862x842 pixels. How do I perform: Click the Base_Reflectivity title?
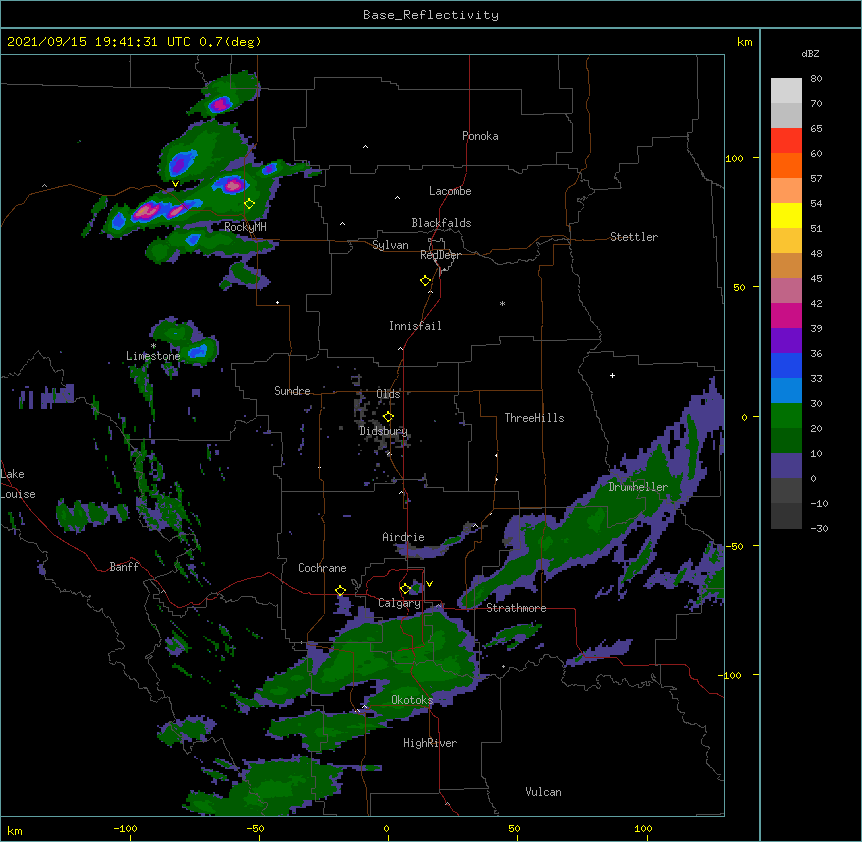point(431,15)
